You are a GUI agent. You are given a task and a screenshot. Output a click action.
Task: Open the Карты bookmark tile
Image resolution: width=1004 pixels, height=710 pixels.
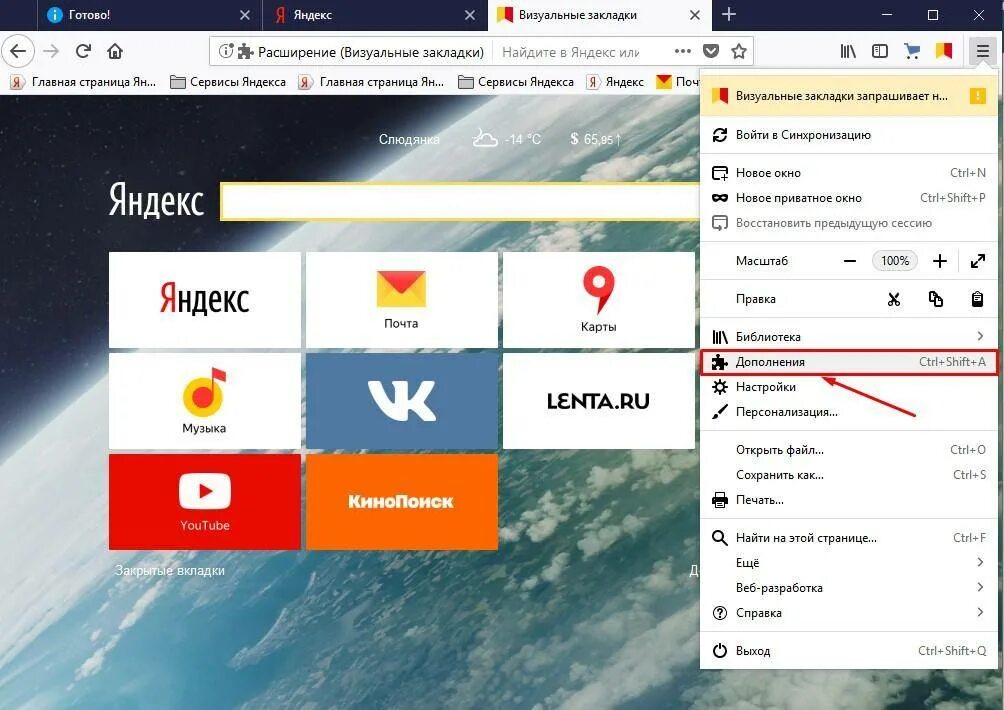[599, 300]
